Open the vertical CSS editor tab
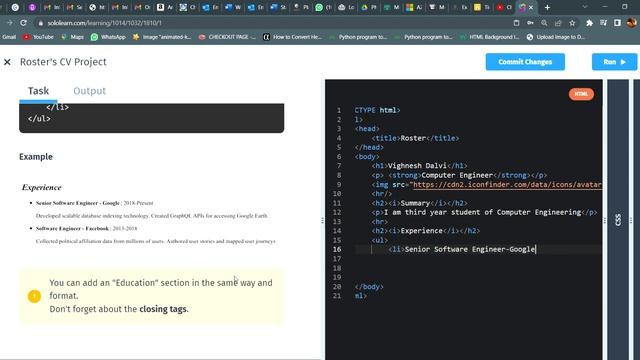640x360 pixels. pyautogui.click(x=618, y=220)
